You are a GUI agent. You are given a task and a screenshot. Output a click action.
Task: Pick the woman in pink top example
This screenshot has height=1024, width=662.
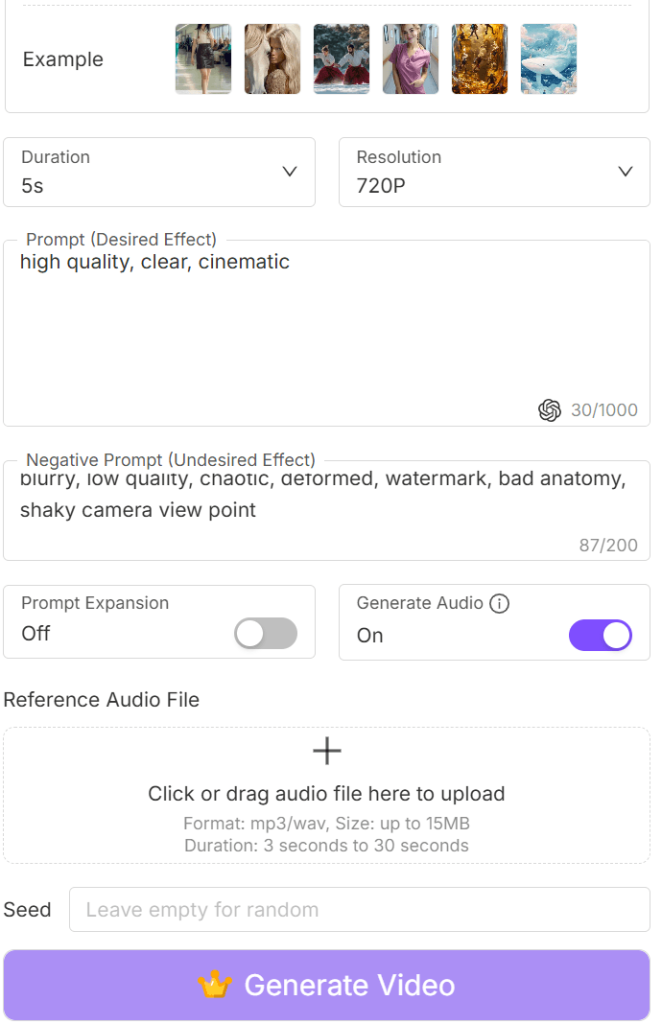pos(410,59)
